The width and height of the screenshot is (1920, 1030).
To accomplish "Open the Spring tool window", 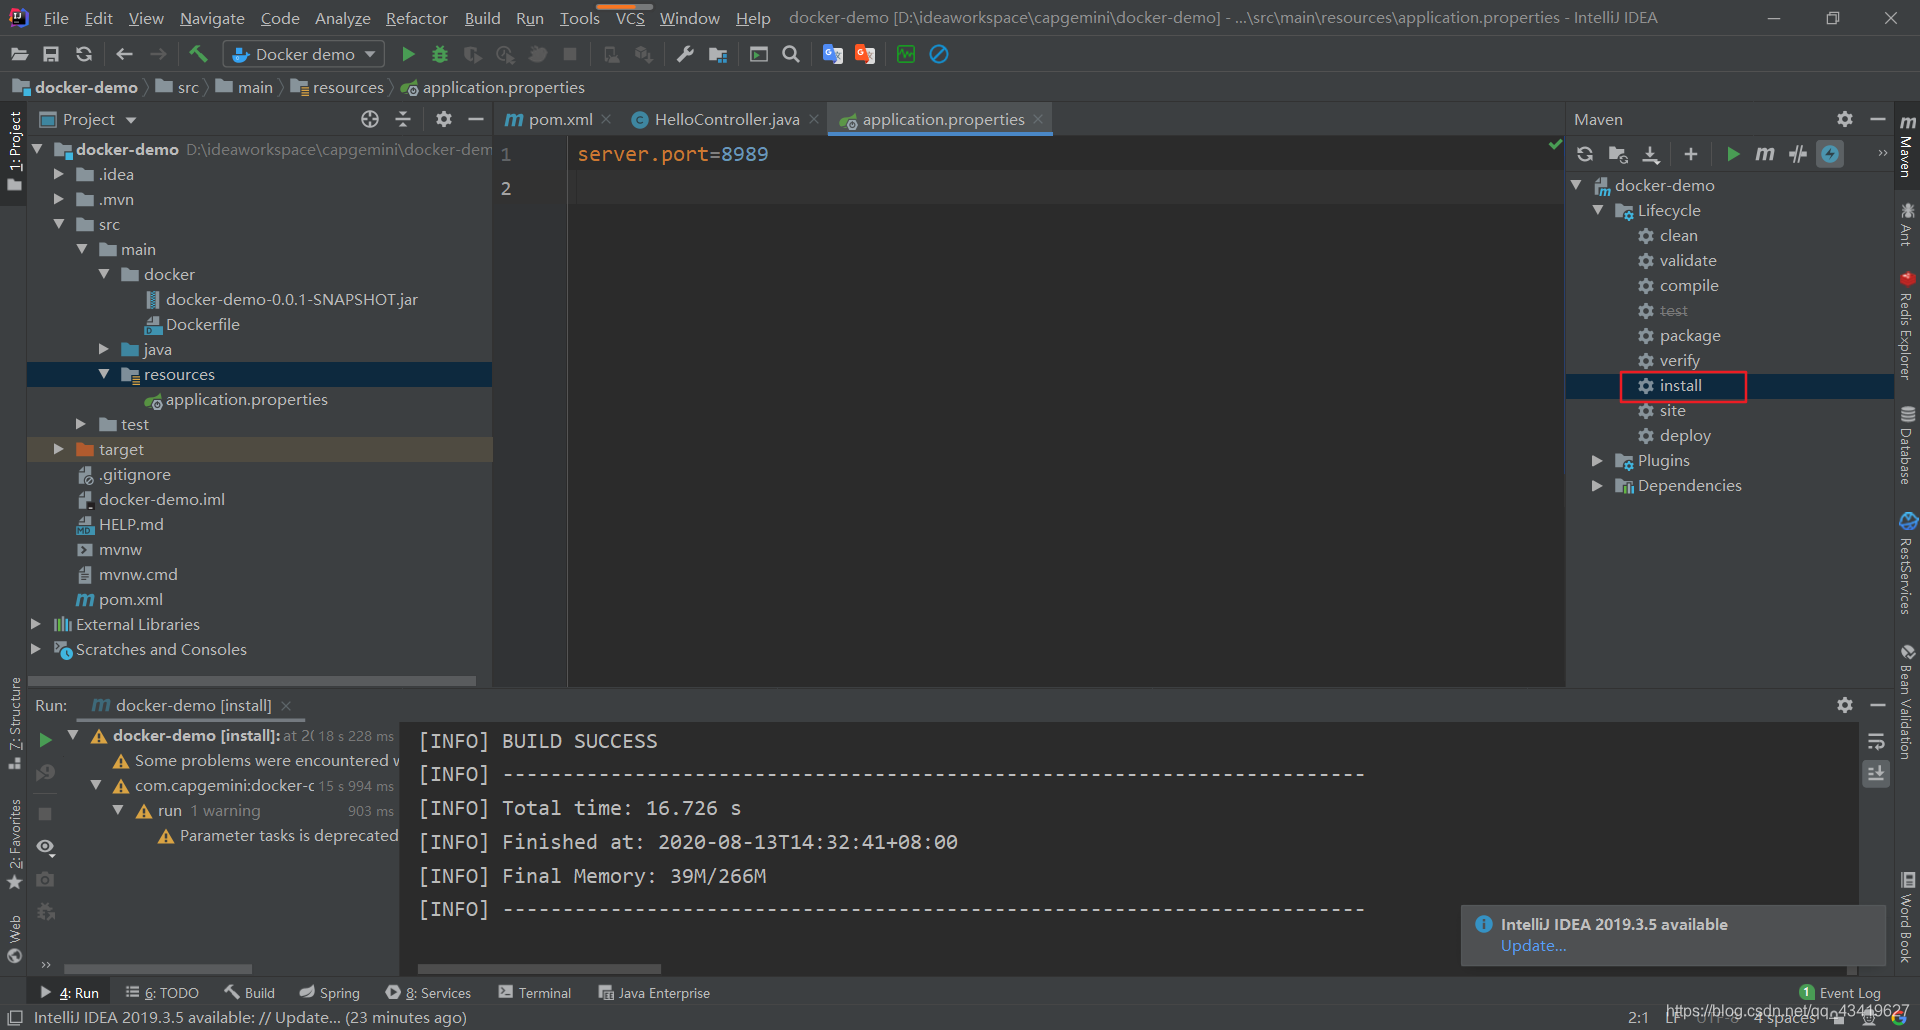I will pos(330,993).
